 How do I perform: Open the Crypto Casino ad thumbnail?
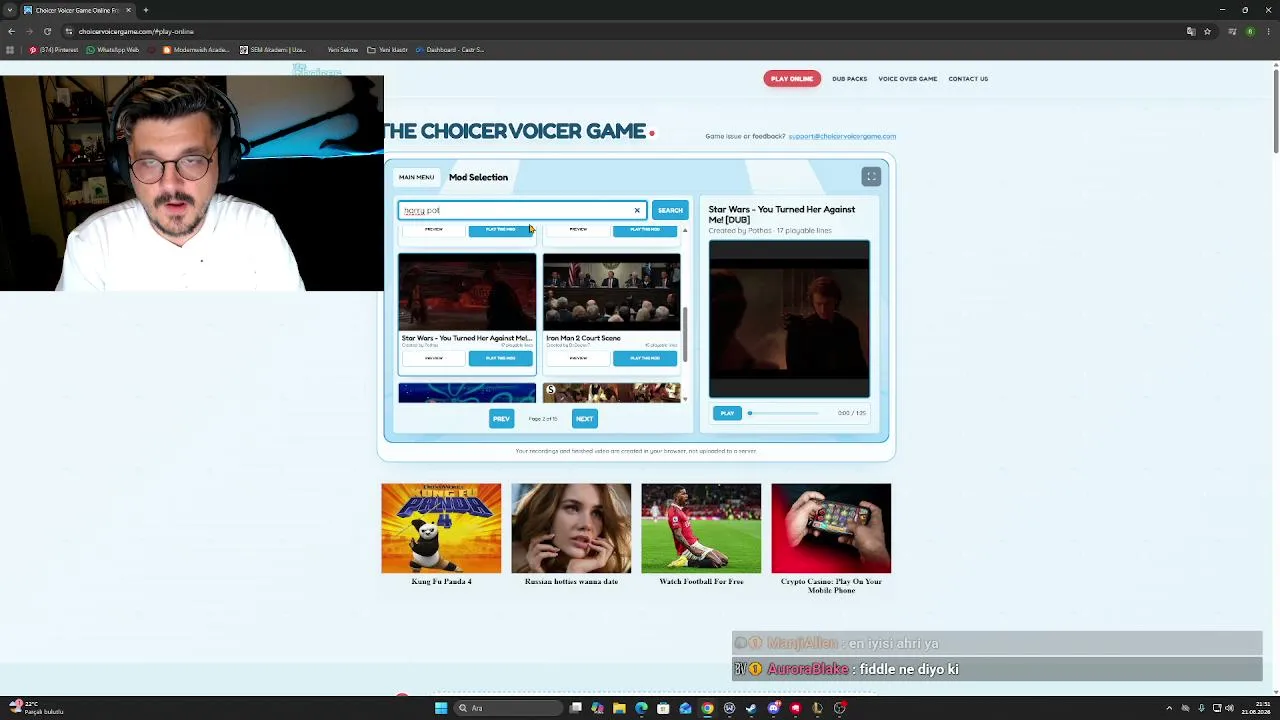831,529
